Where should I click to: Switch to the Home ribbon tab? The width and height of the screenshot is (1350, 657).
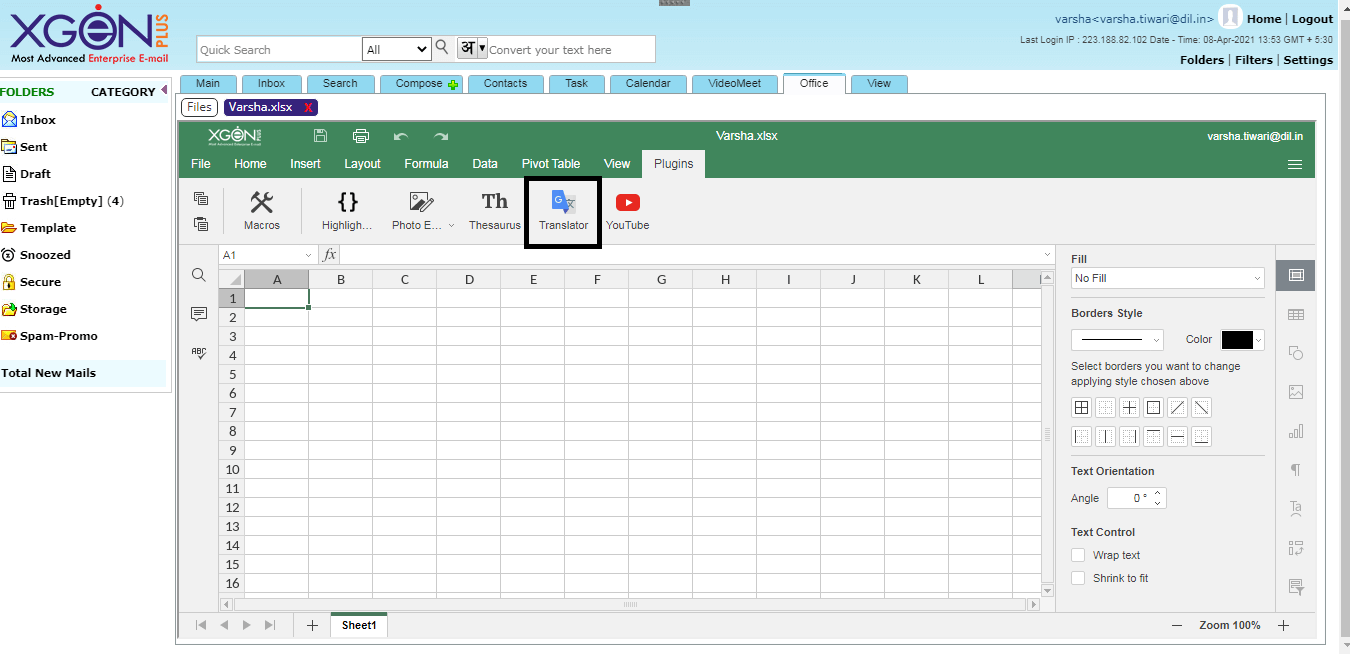click(250, 164)
